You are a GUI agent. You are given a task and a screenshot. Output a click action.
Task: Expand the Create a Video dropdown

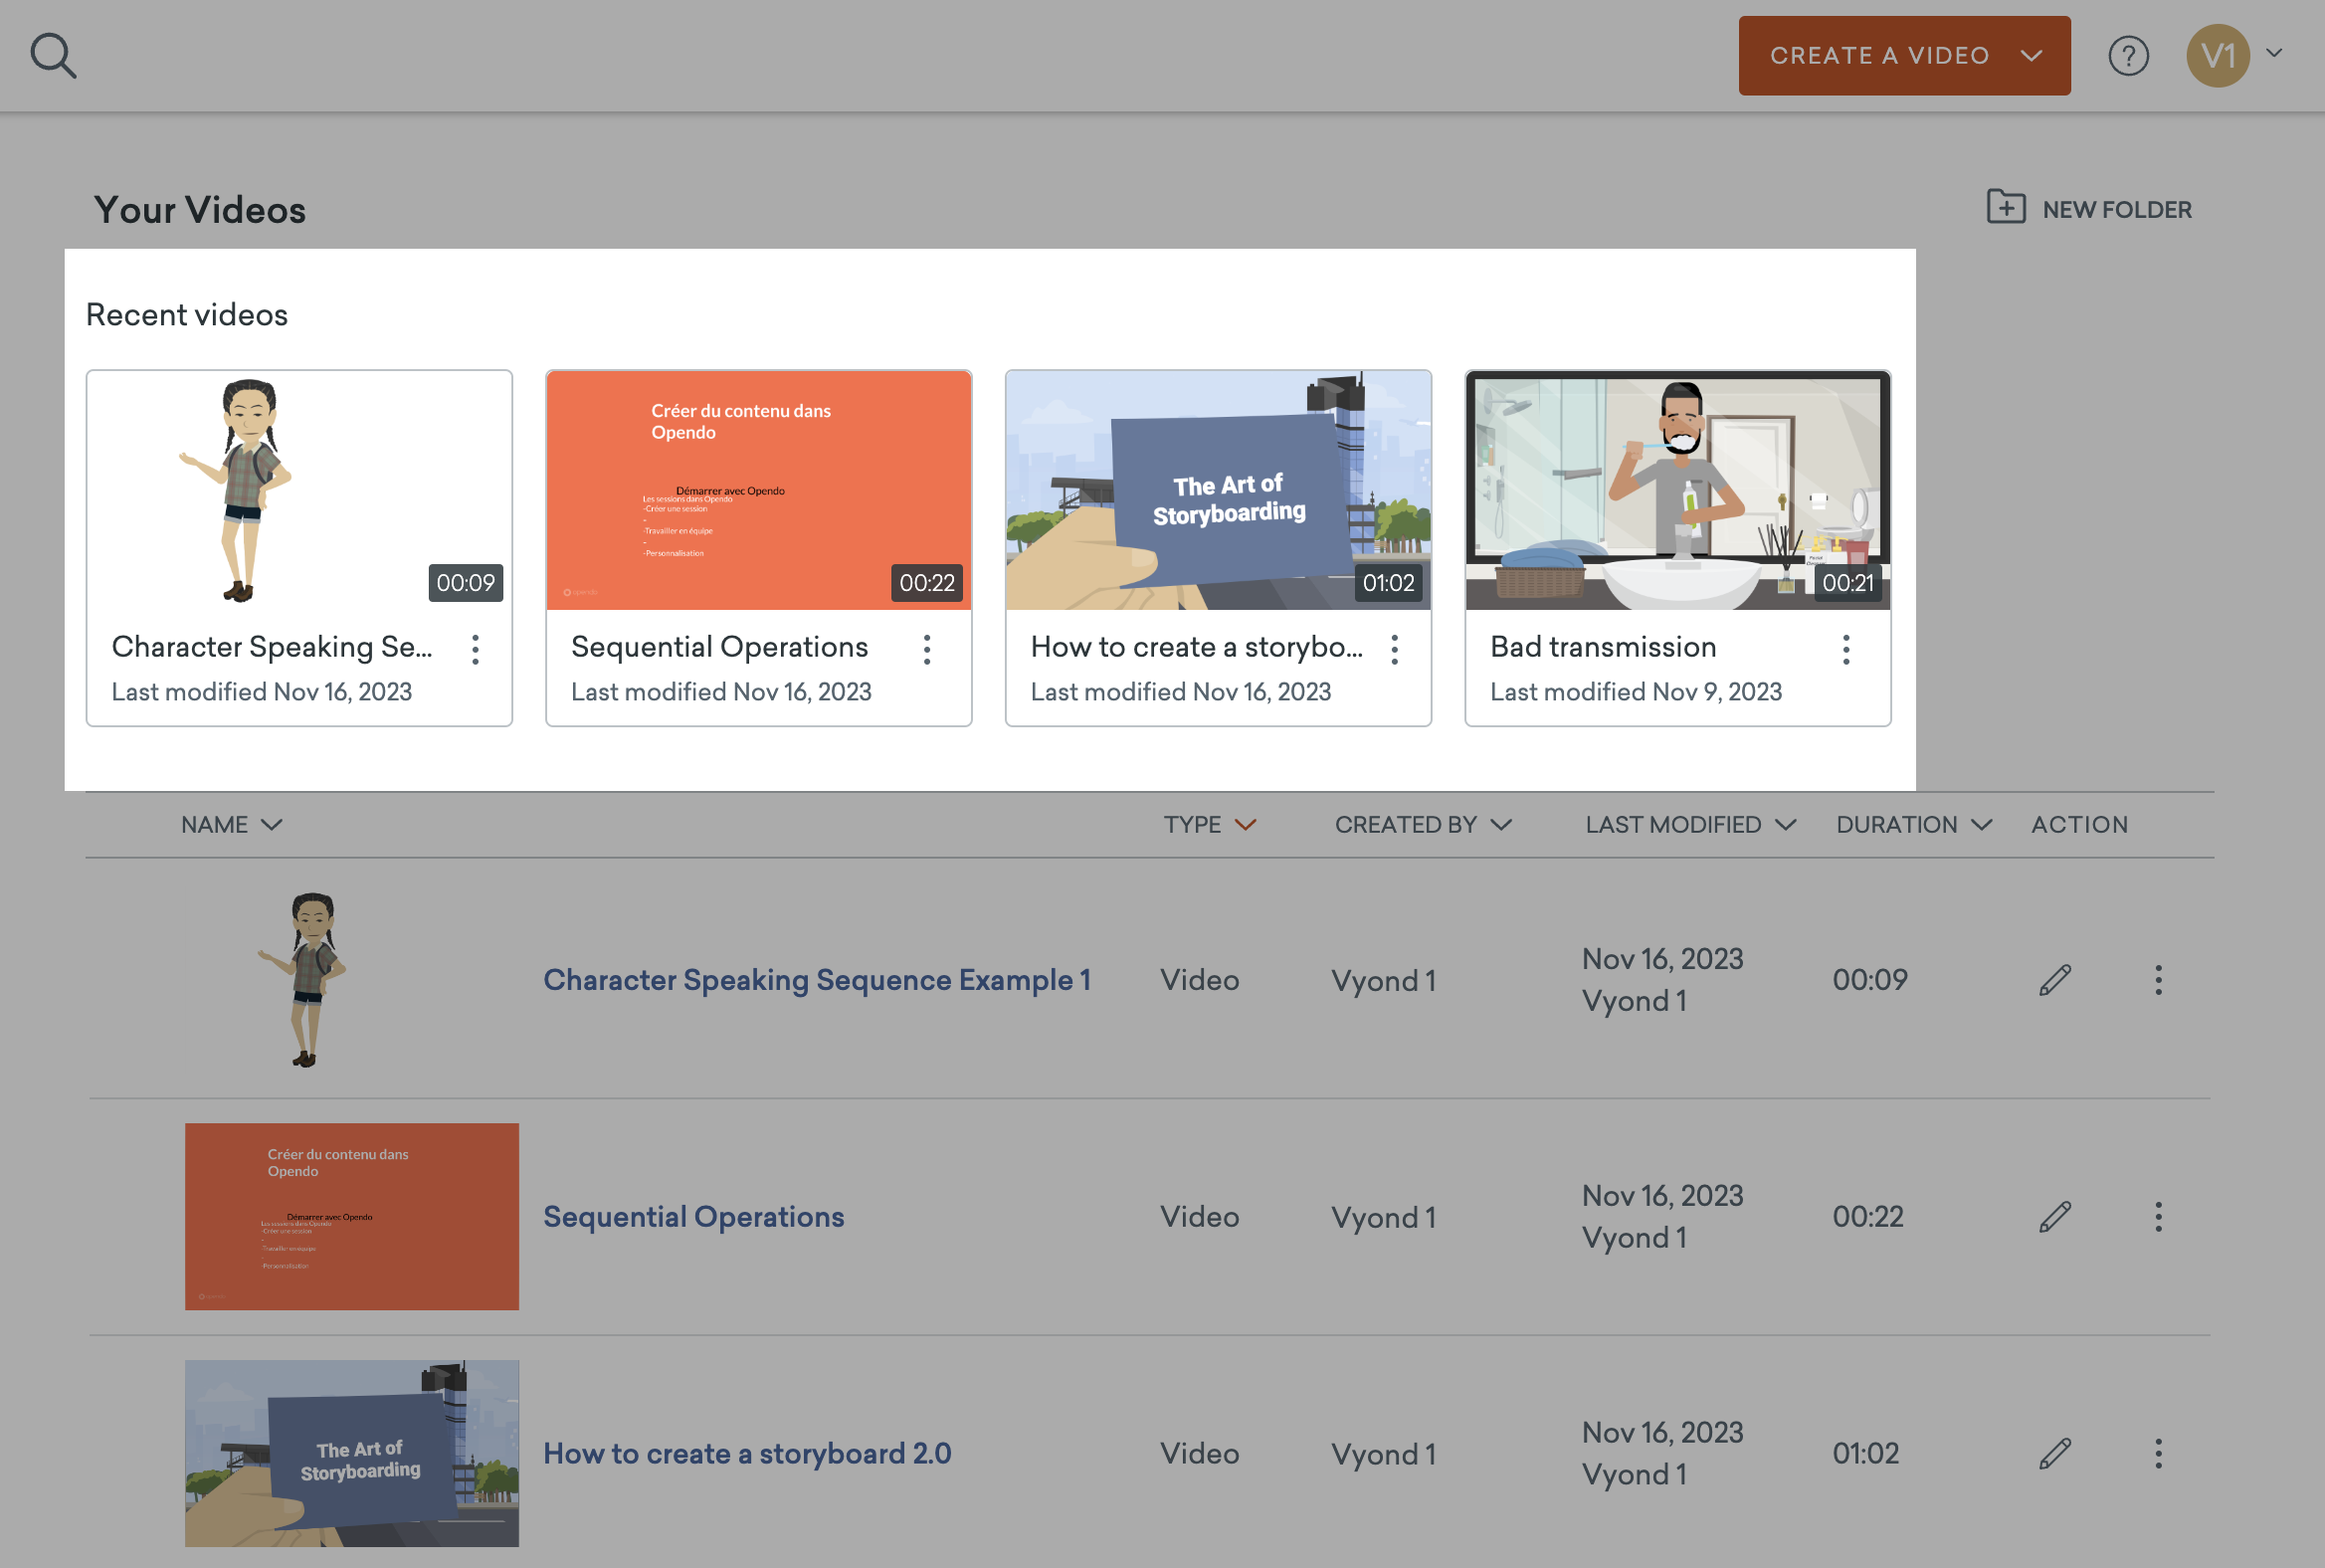coord(2031,55)
